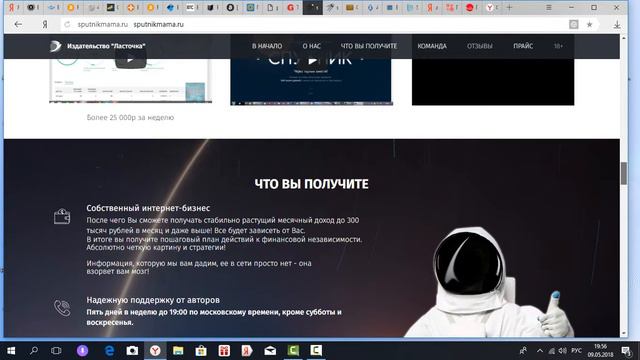Switch to the last tab with Y favicon

(x=491, y=7)
